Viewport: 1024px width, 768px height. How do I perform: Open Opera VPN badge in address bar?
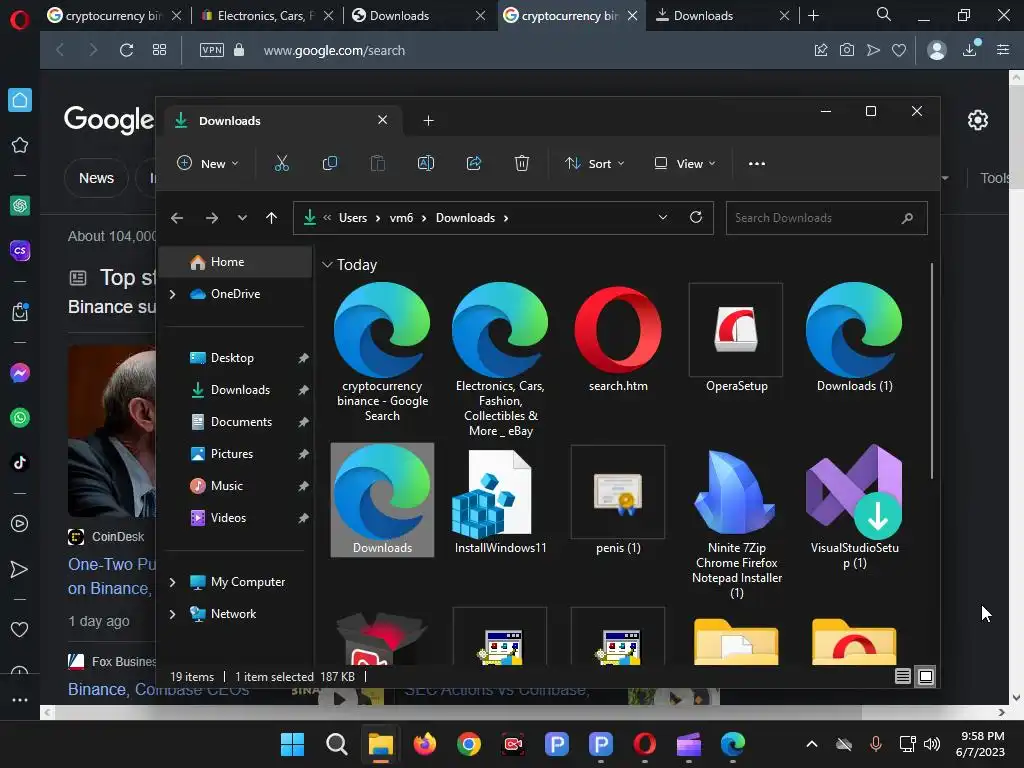coord(212,50)
